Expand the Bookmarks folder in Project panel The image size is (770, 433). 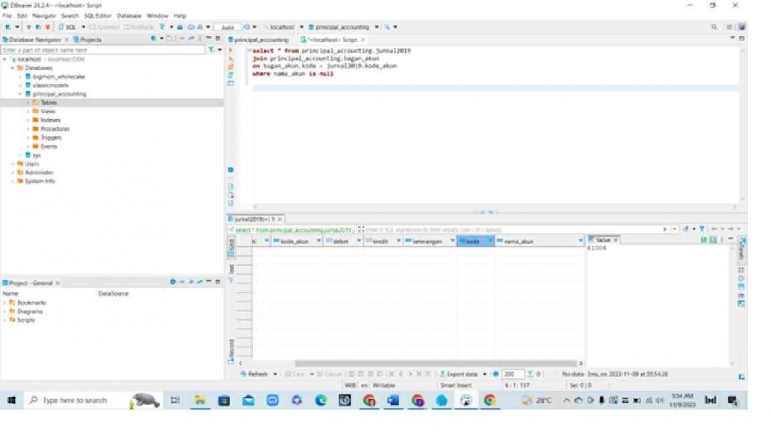[5, 303]
